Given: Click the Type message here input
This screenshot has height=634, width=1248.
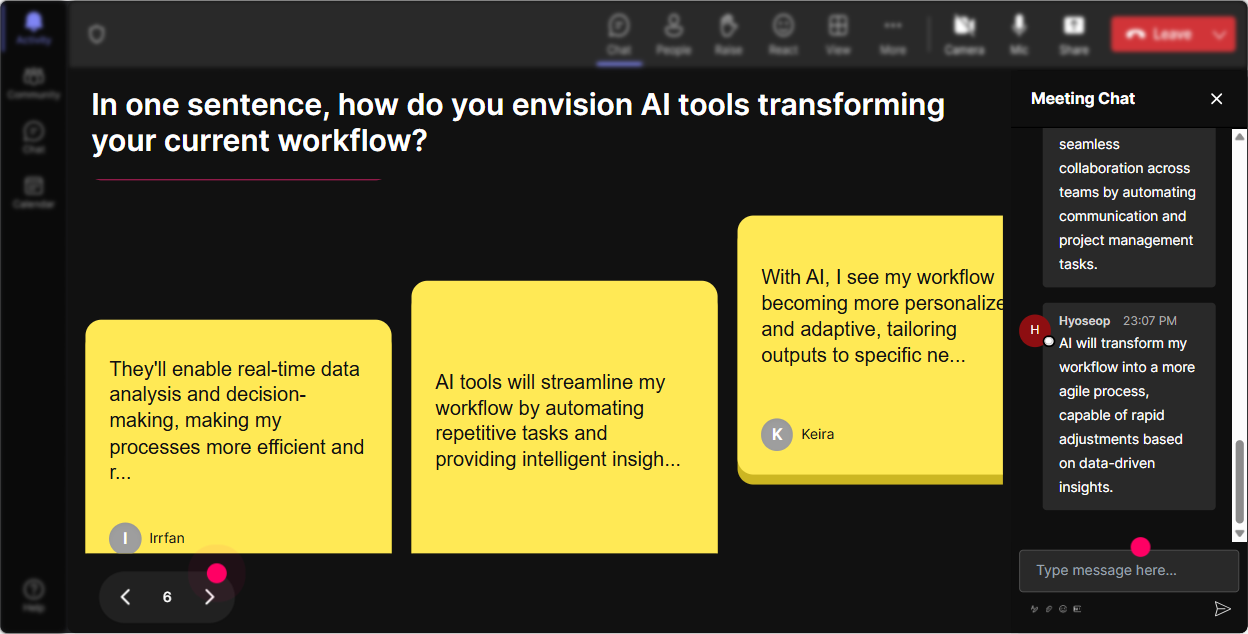Looking at the screenshot, I should point(1128,570).
